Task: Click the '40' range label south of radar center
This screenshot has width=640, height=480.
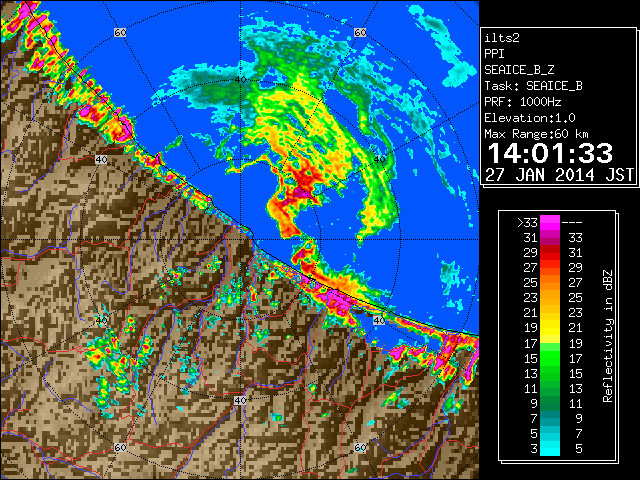Action: (x=240, y=400)
